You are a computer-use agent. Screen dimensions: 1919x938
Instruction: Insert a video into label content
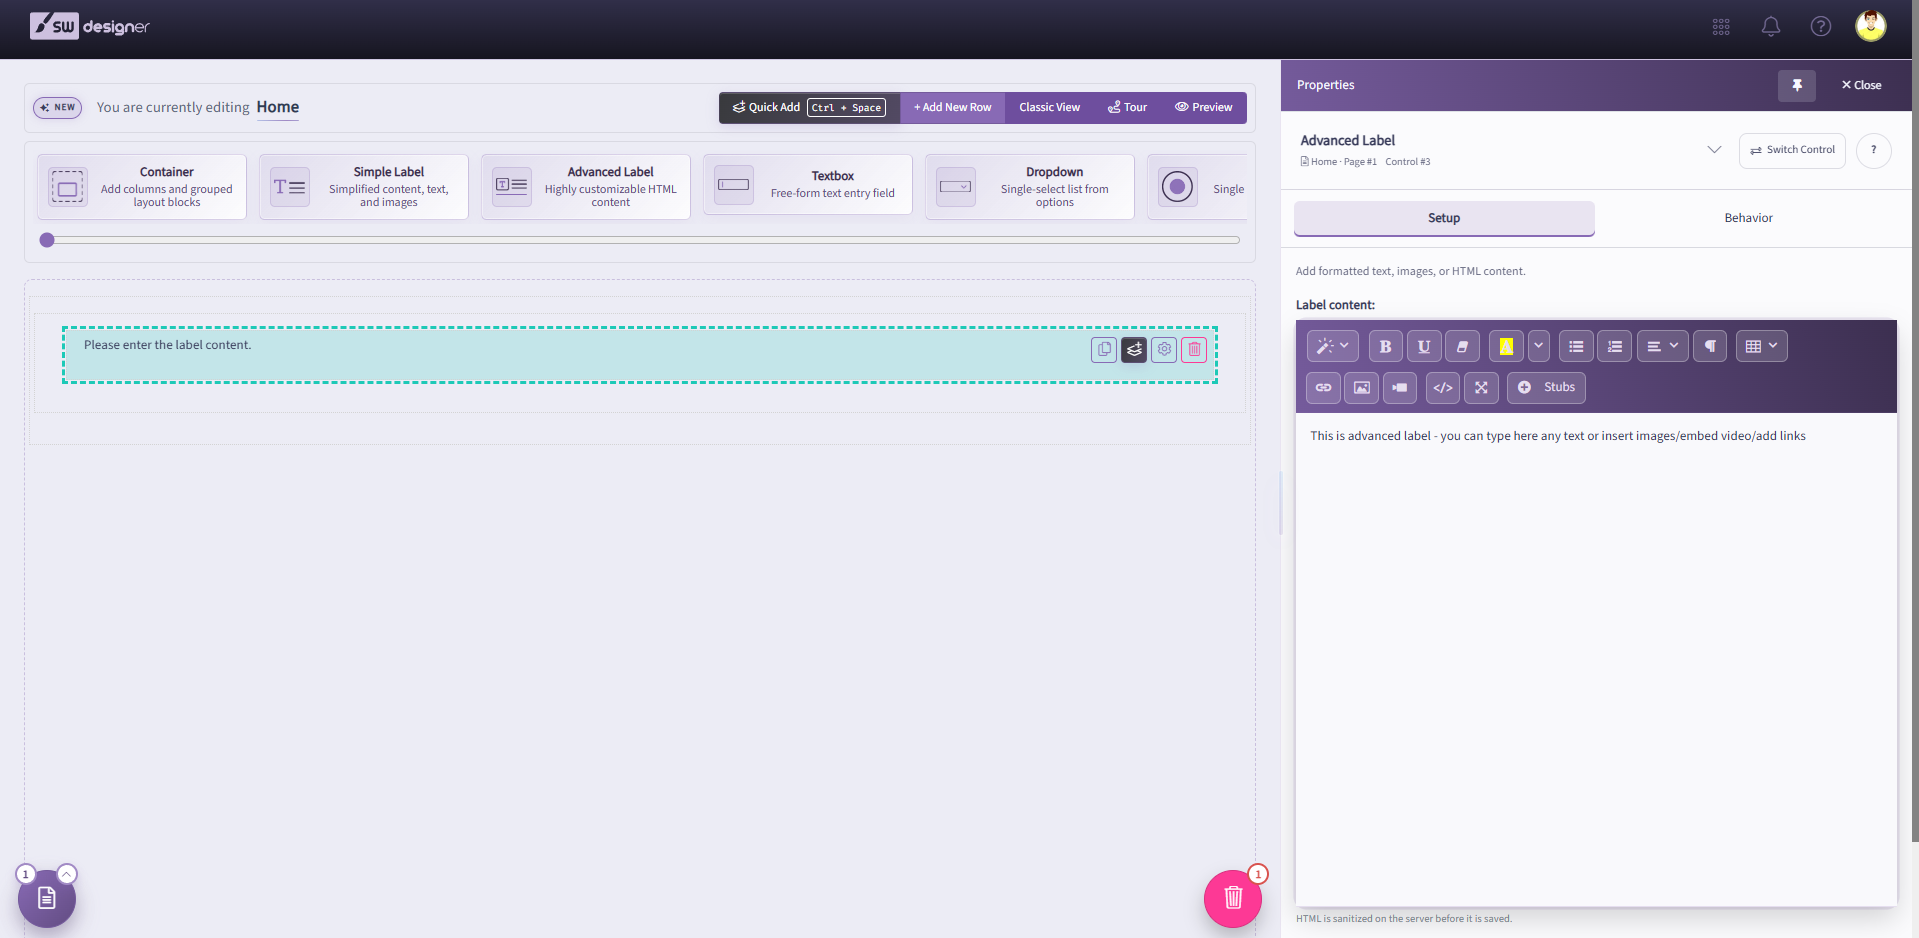point(1400,388)
